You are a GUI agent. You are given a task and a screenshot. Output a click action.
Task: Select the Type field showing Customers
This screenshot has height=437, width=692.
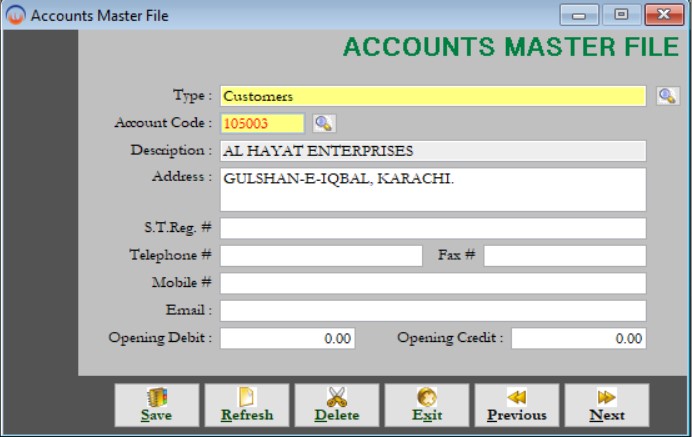tap(433, 96)
